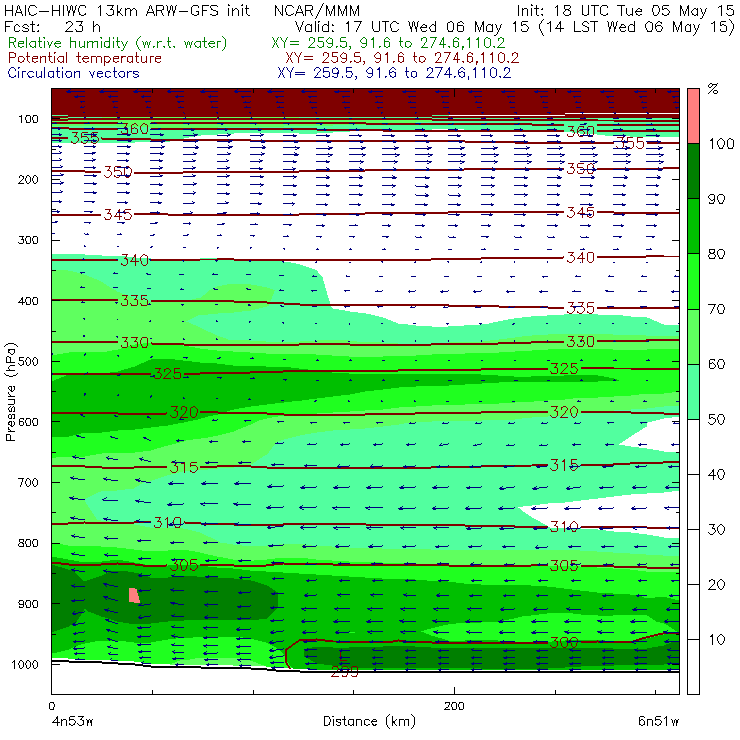The width and height of the screenshot is (740, 740).
Task: Select the green 'Relative humidity (w.r.t. water)' legend
Action: pos(118,43)
